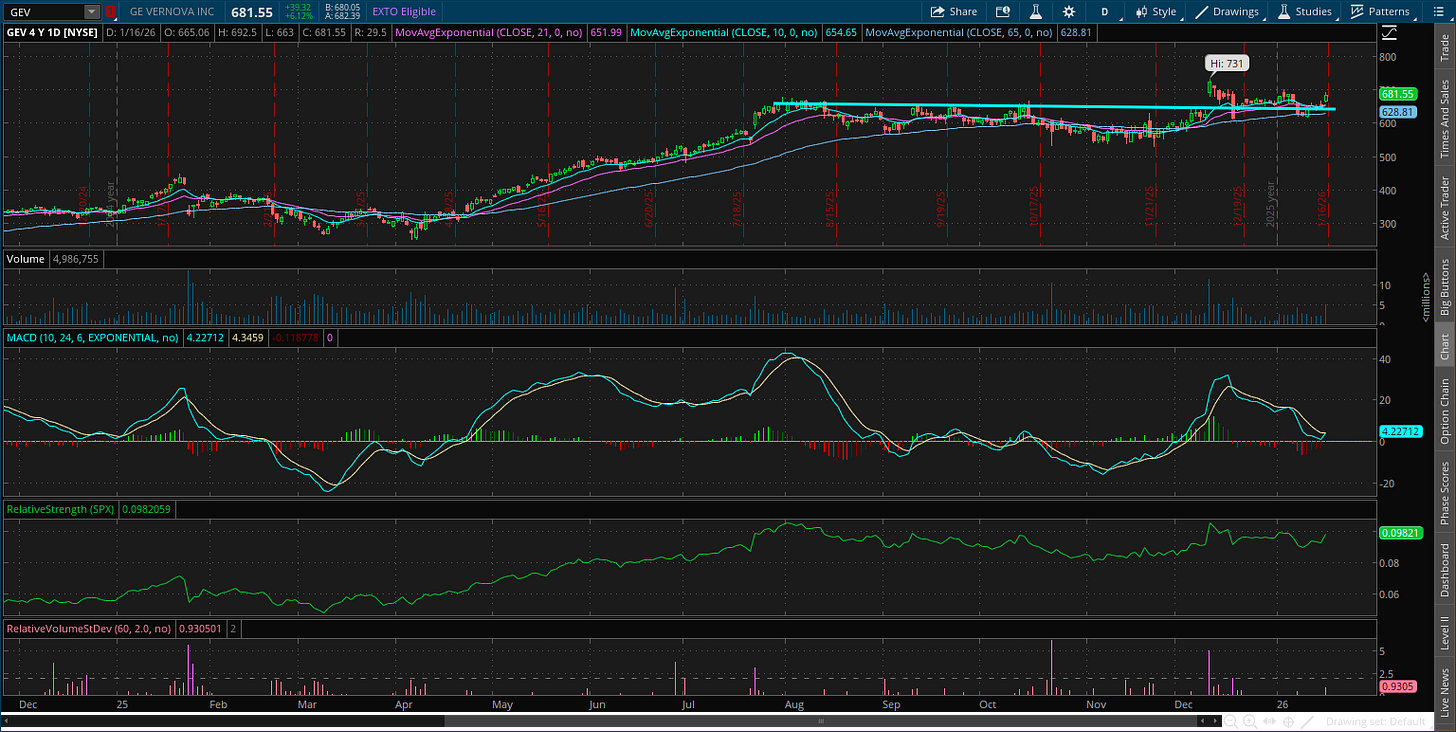This screenshot has height=732, width=1456.
Task: Toggle the price-axis scale icon
Action: pyautogui.click(x=1389, y=33)
